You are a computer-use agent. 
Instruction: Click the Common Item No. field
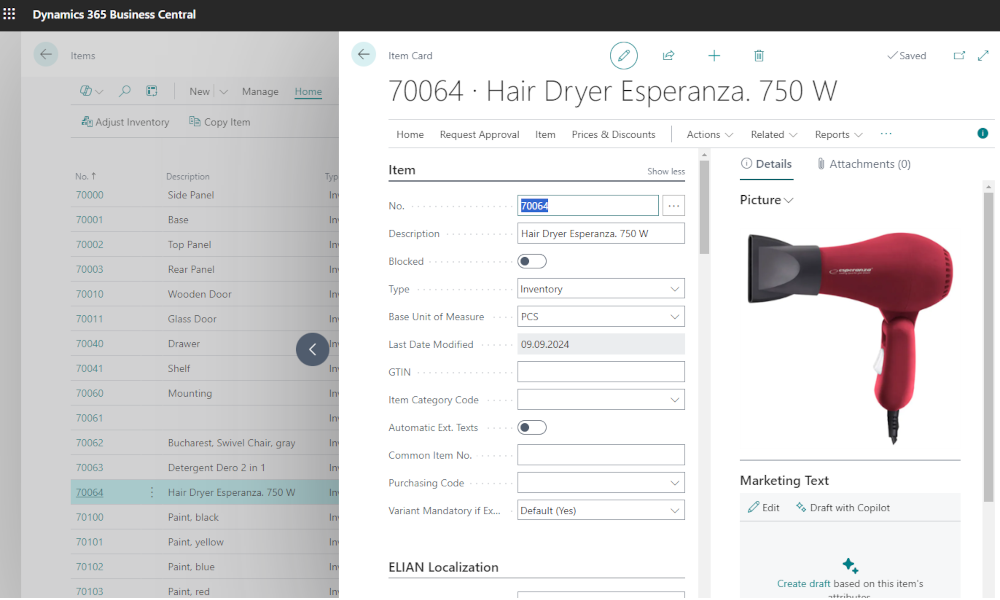[x=601, y=455]
